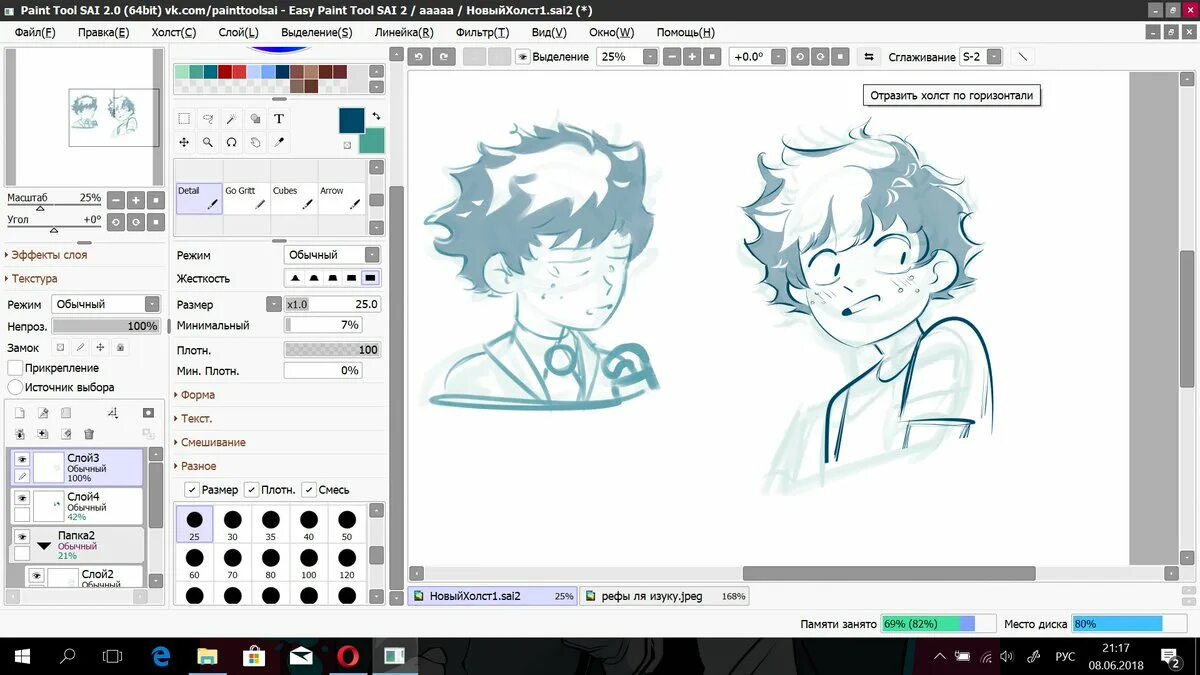Toggle the Выделение eye button
The width and height of the screenshot is (1200, 675).
click(523, 57)
